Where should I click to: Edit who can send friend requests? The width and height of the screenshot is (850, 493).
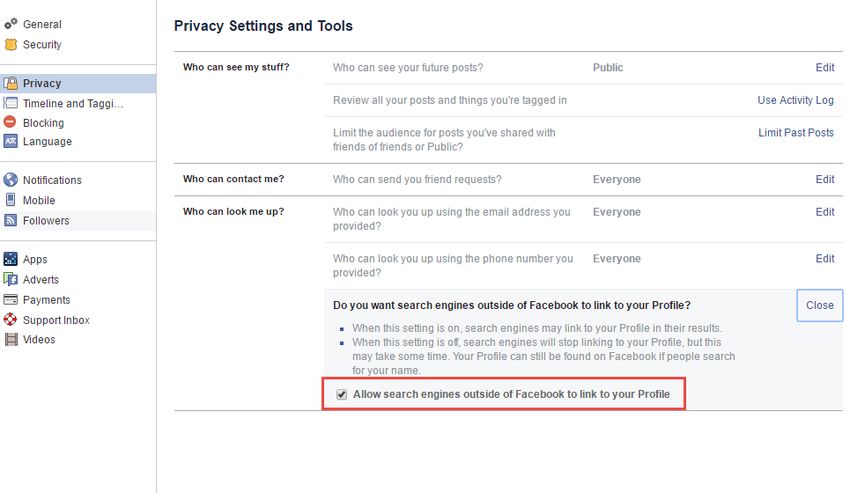pos(825,179)
